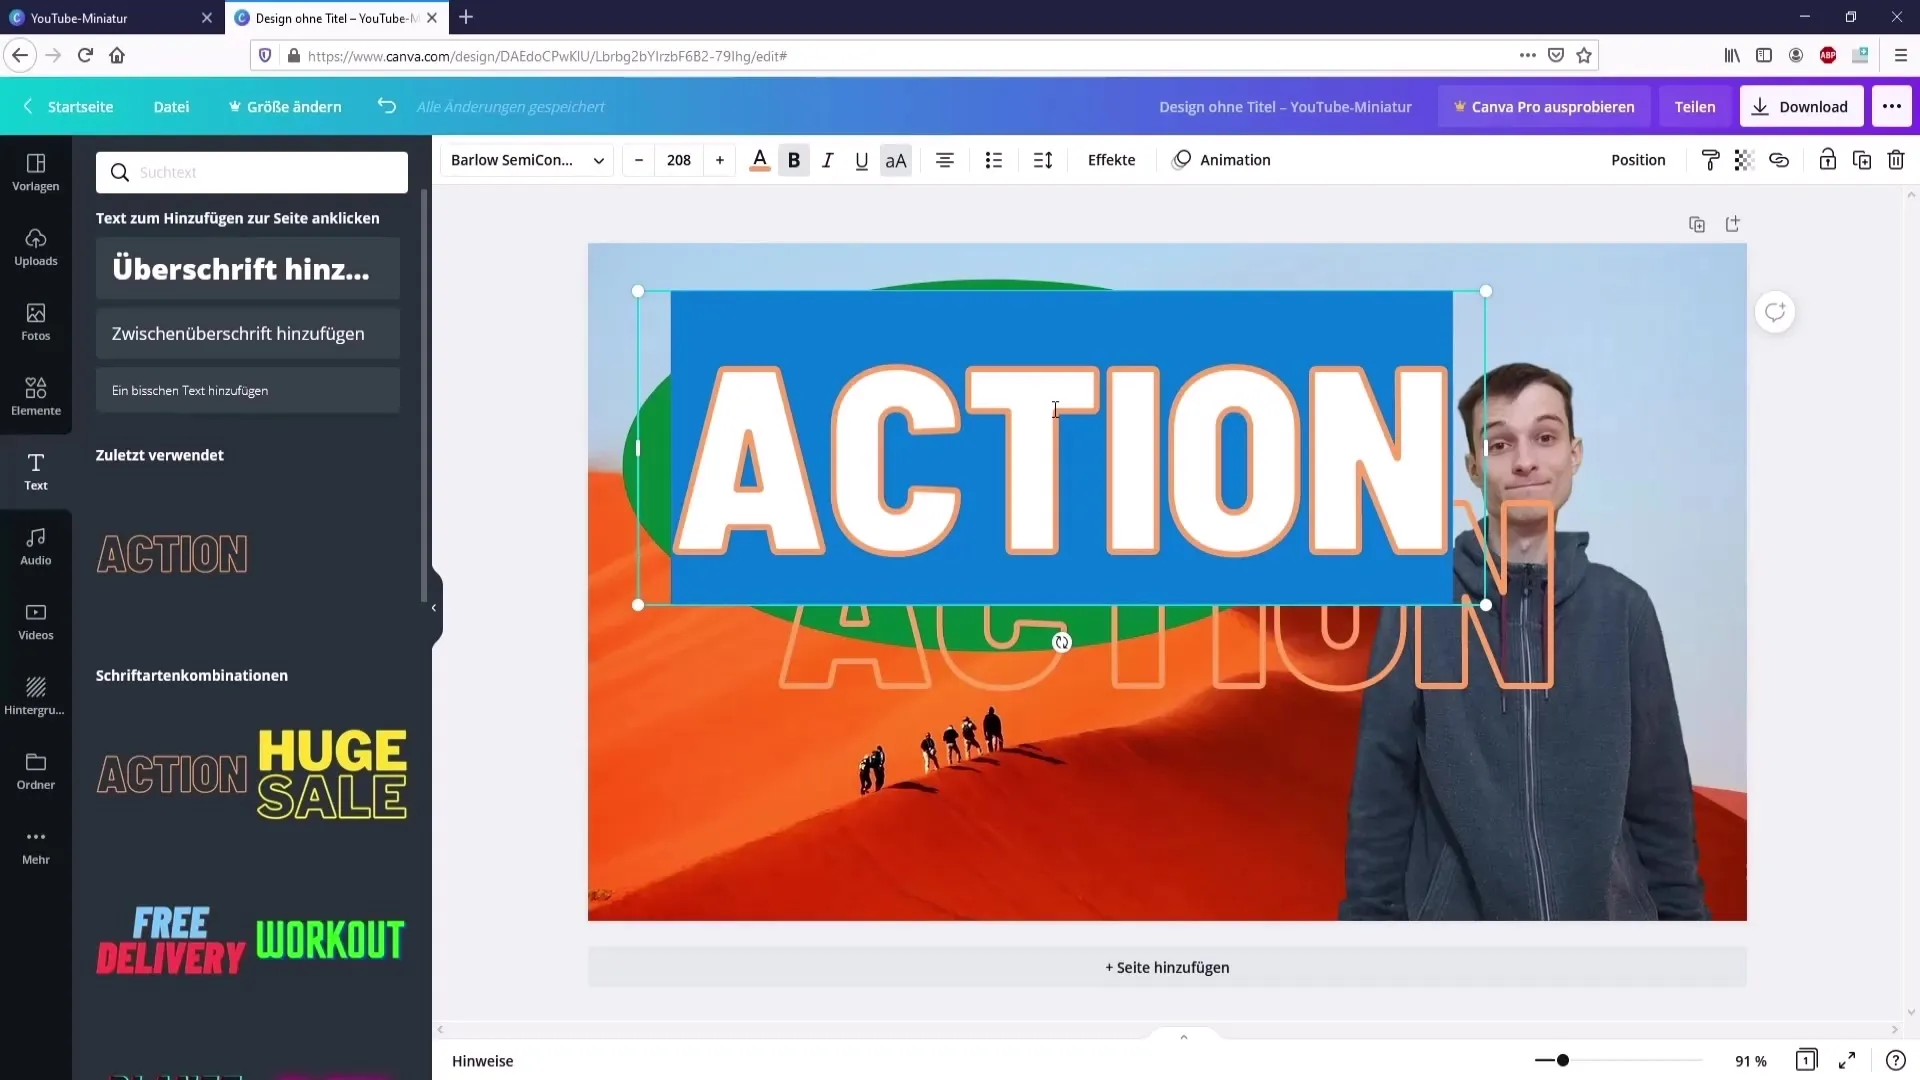Screen dimensions: 1920x1080
Task: Duplicate the selected element
Action: pos(1862,160)
